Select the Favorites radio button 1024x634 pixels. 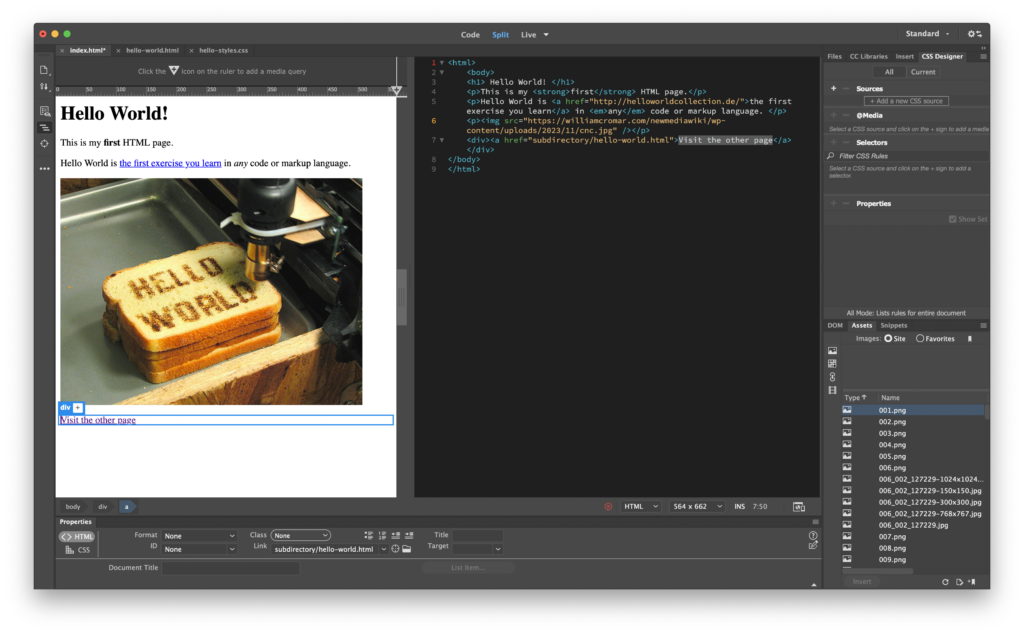point(920,339)
